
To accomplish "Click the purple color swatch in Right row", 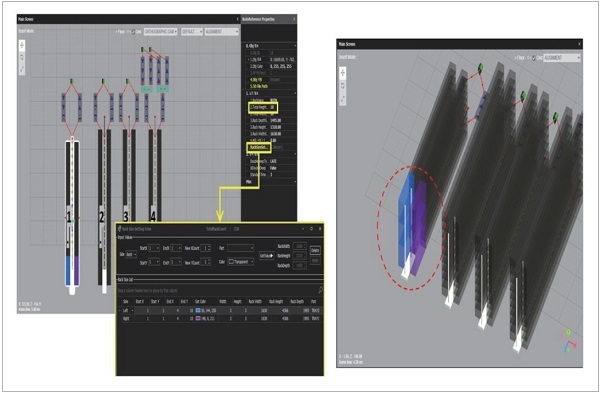I will pyautogui.click(x=198, y=318).
